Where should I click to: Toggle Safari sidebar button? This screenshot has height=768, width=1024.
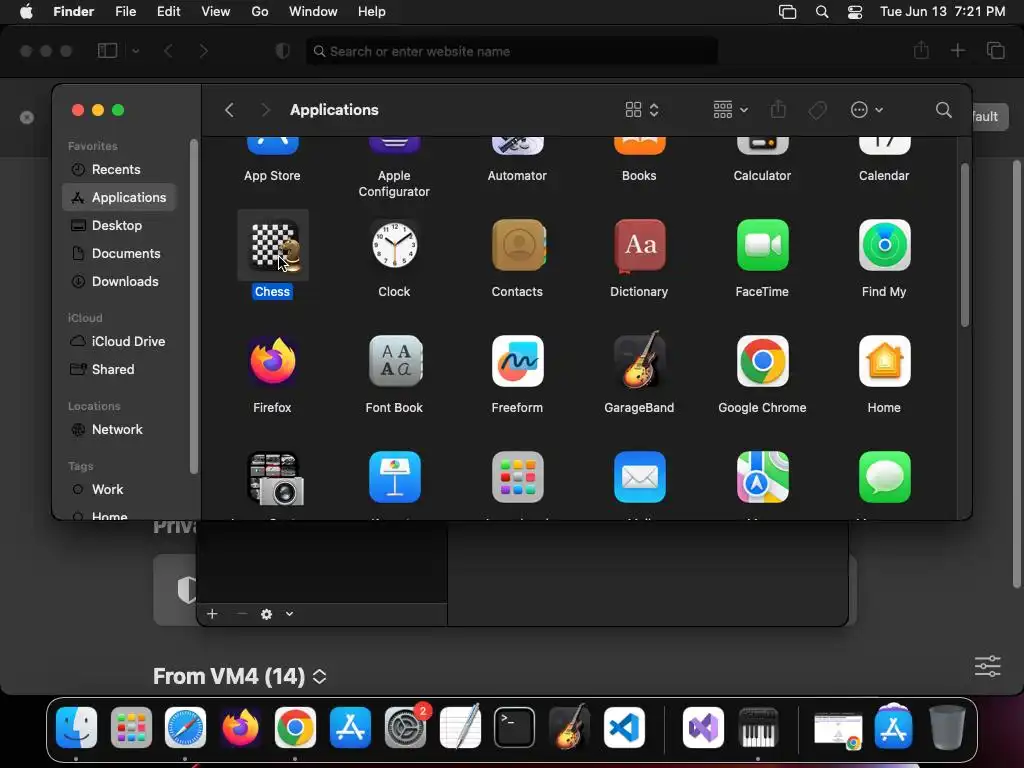click(107, 51)
